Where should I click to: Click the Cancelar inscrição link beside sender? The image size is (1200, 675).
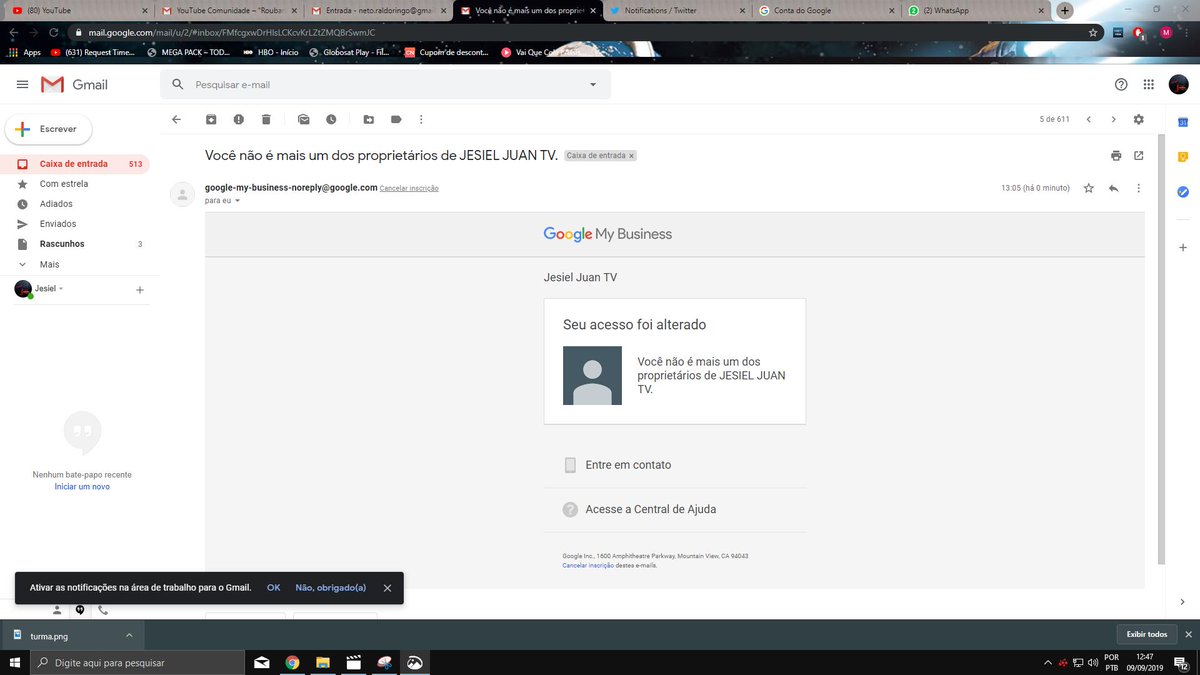coord(409,188)
